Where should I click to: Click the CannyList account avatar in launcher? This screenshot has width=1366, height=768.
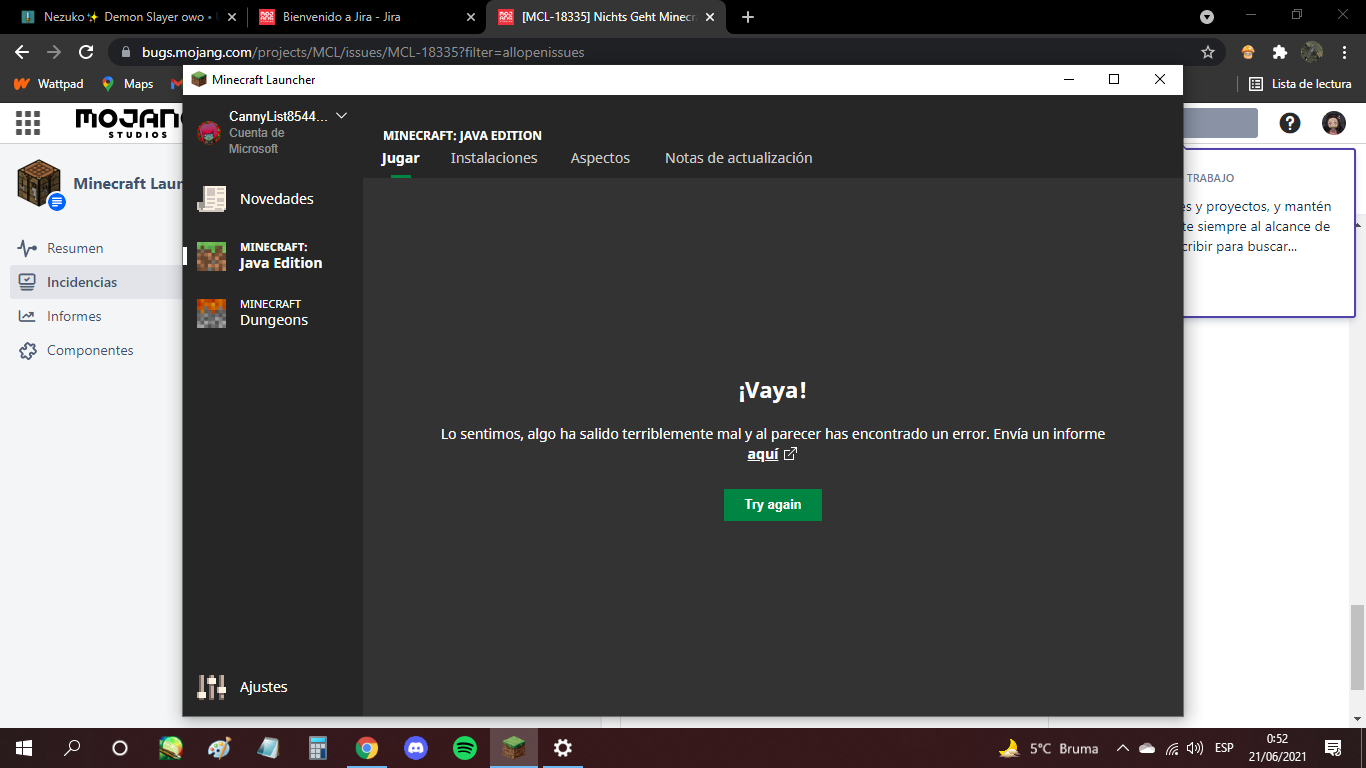pos(209,132)
